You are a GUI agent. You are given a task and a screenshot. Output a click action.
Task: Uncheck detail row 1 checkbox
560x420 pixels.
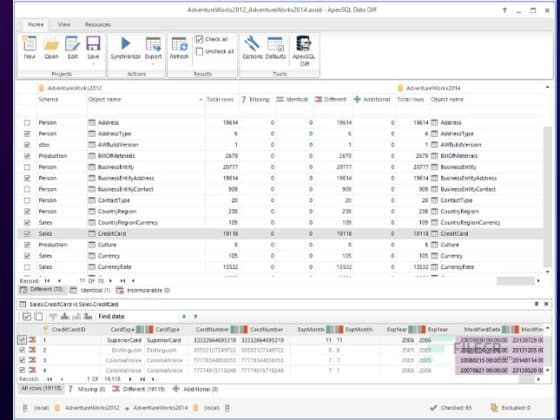(x=22, y=340)
